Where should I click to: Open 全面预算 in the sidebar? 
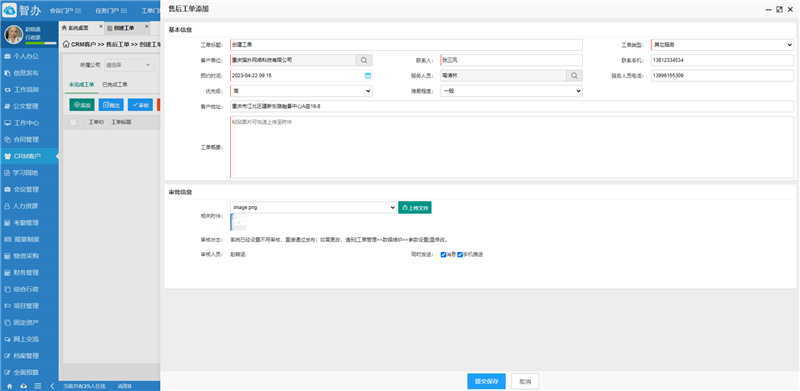point(29,372)
